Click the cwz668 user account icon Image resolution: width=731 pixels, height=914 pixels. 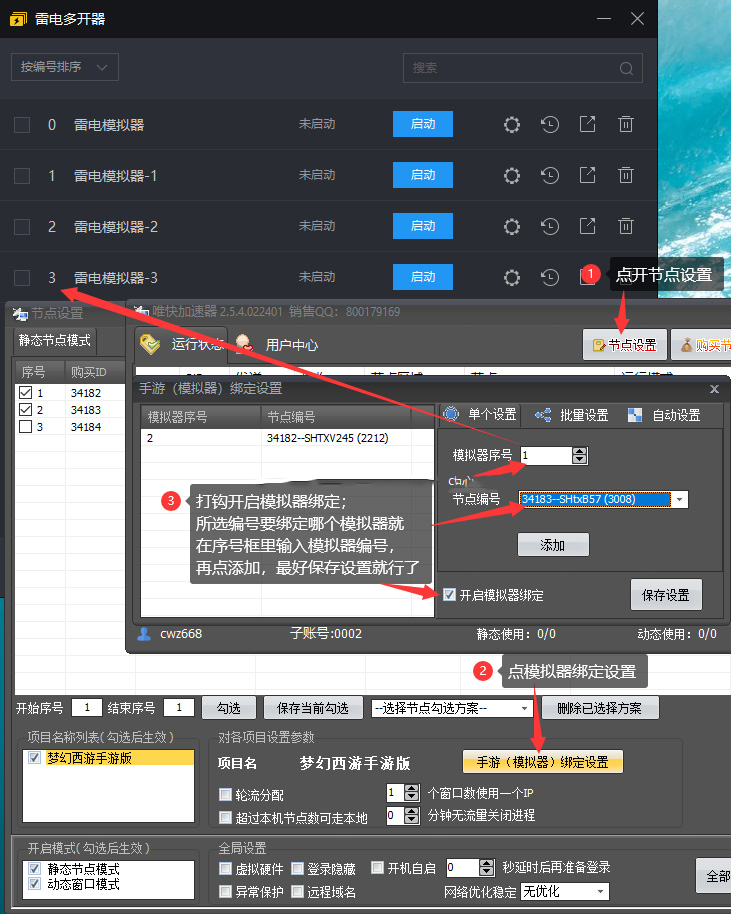[144, 634]
